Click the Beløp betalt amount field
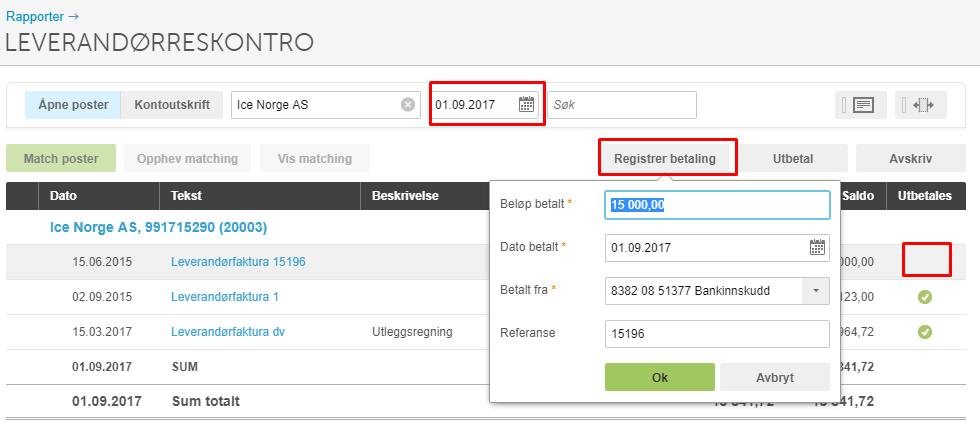The width and height of the screenshot is (980, 428). pos(718,205)
